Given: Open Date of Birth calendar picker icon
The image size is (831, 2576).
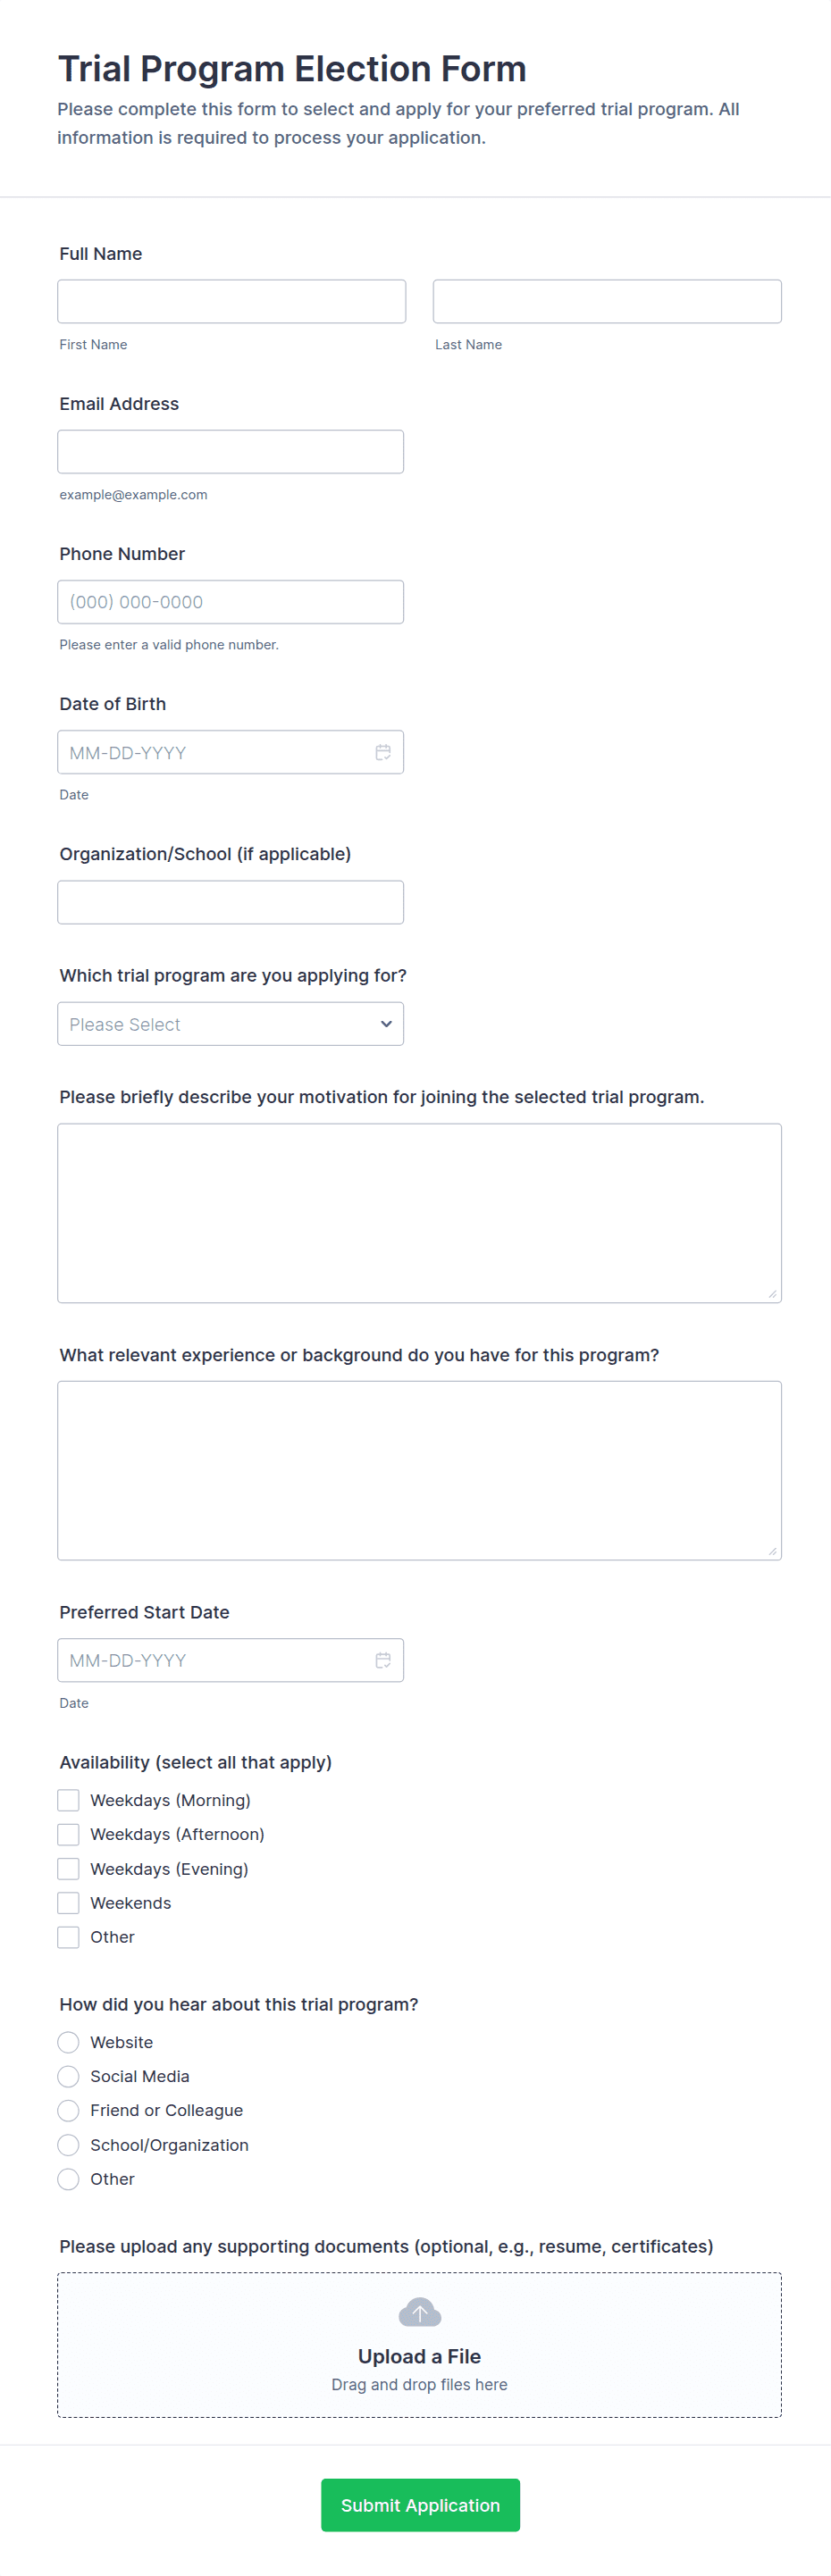Looking at the screenshot, I should (383, 752).
